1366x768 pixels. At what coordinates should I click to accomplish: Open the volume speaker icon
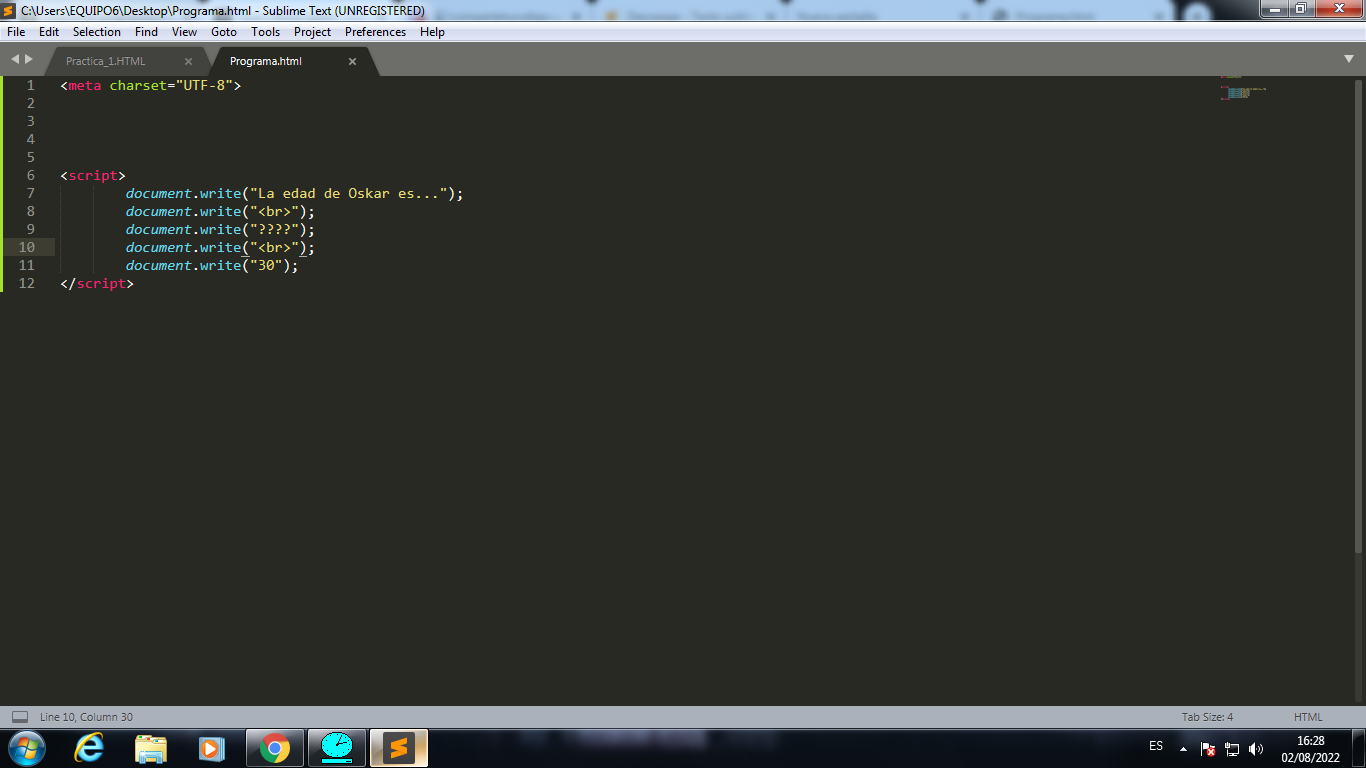pos(1256,748)
